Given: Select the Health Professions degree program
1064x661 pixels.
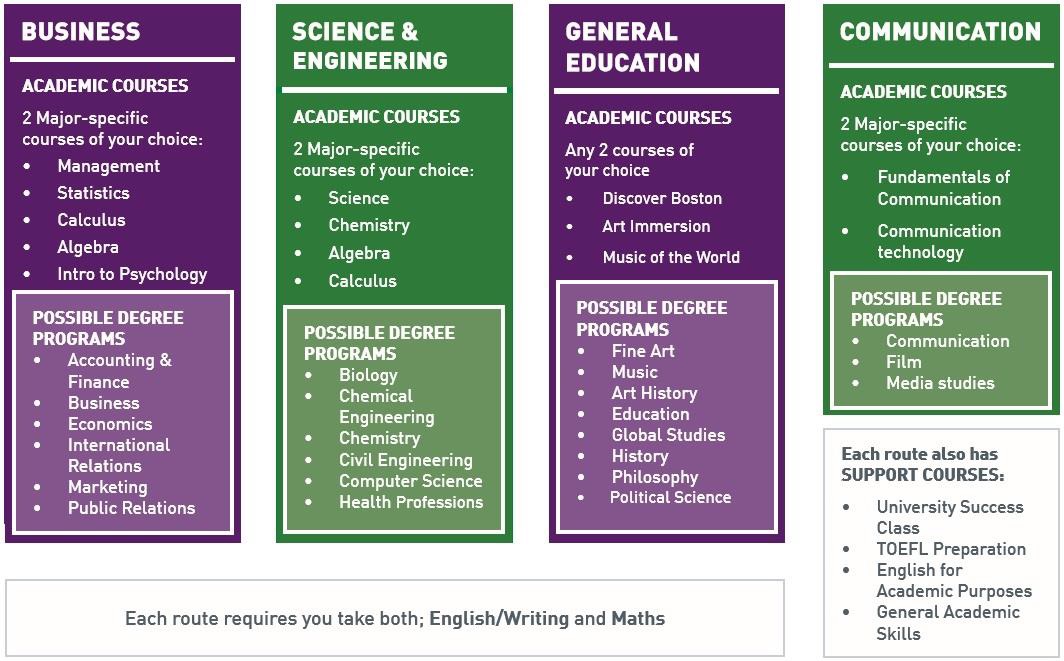Looking at the screenshot, I should 410,502.
